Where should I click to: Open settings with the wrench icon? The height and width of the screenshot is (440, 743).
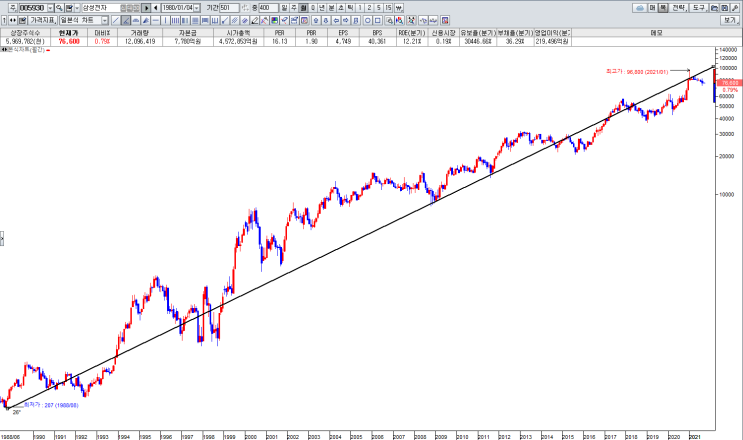[x=735, y=8]
